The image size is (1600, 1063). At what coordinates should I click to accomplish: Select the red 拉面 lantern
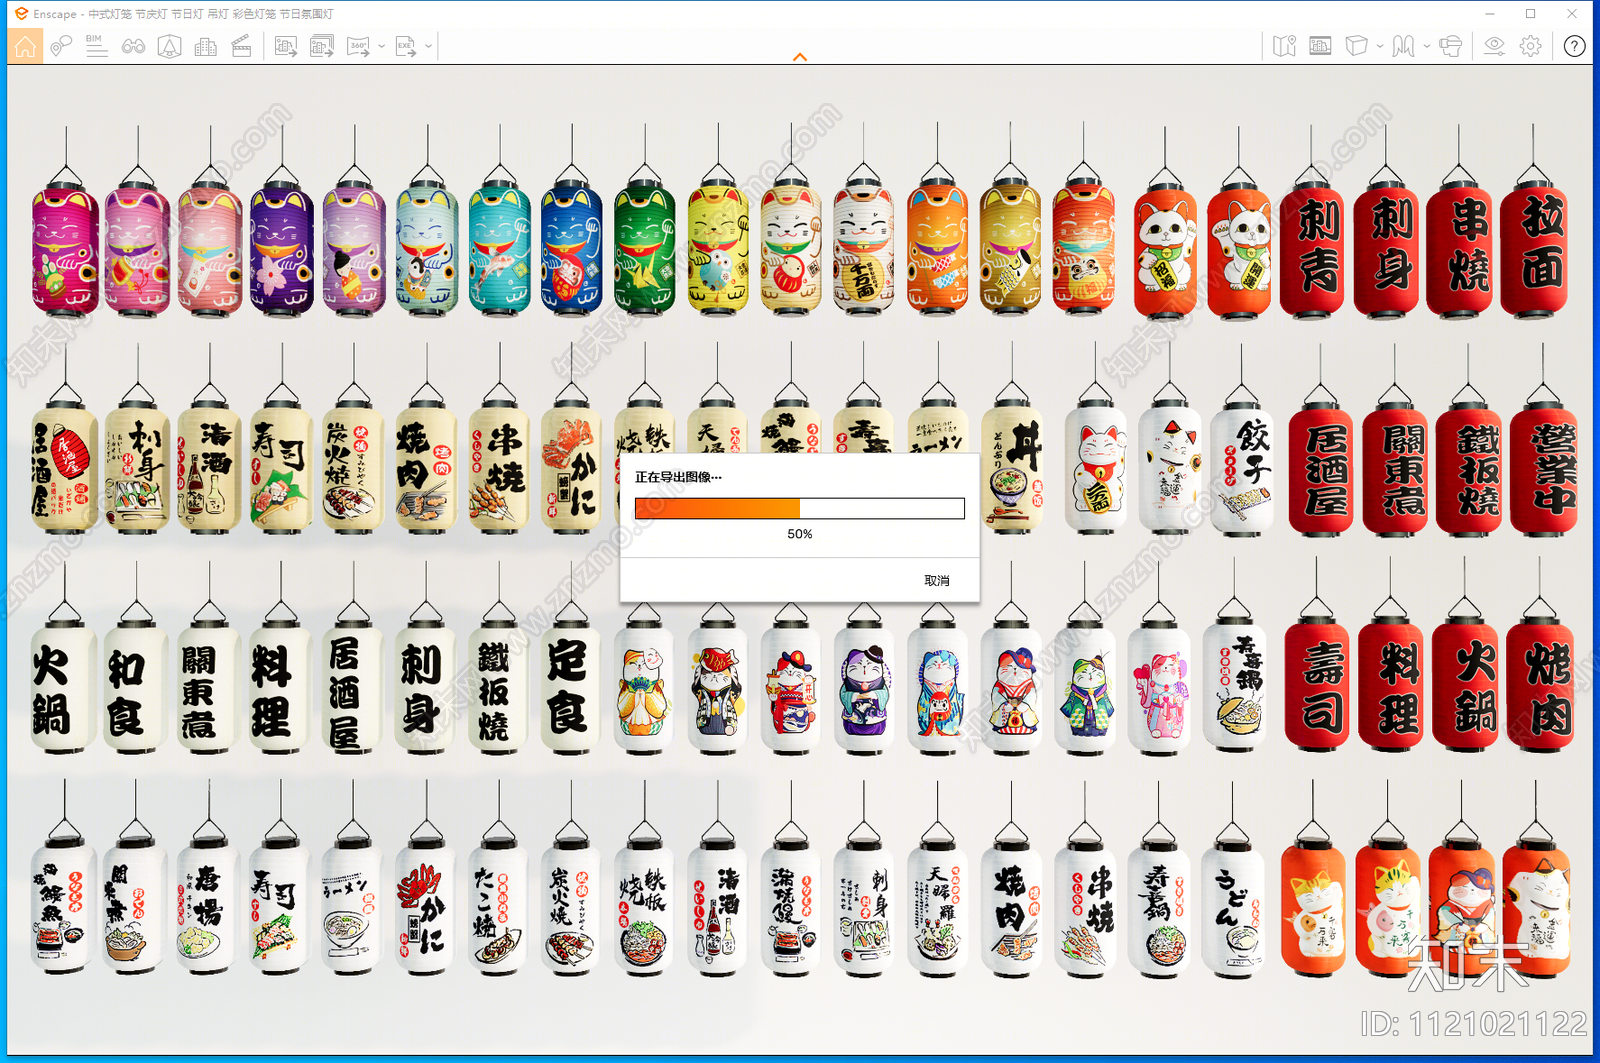(x=1533, y=250)
